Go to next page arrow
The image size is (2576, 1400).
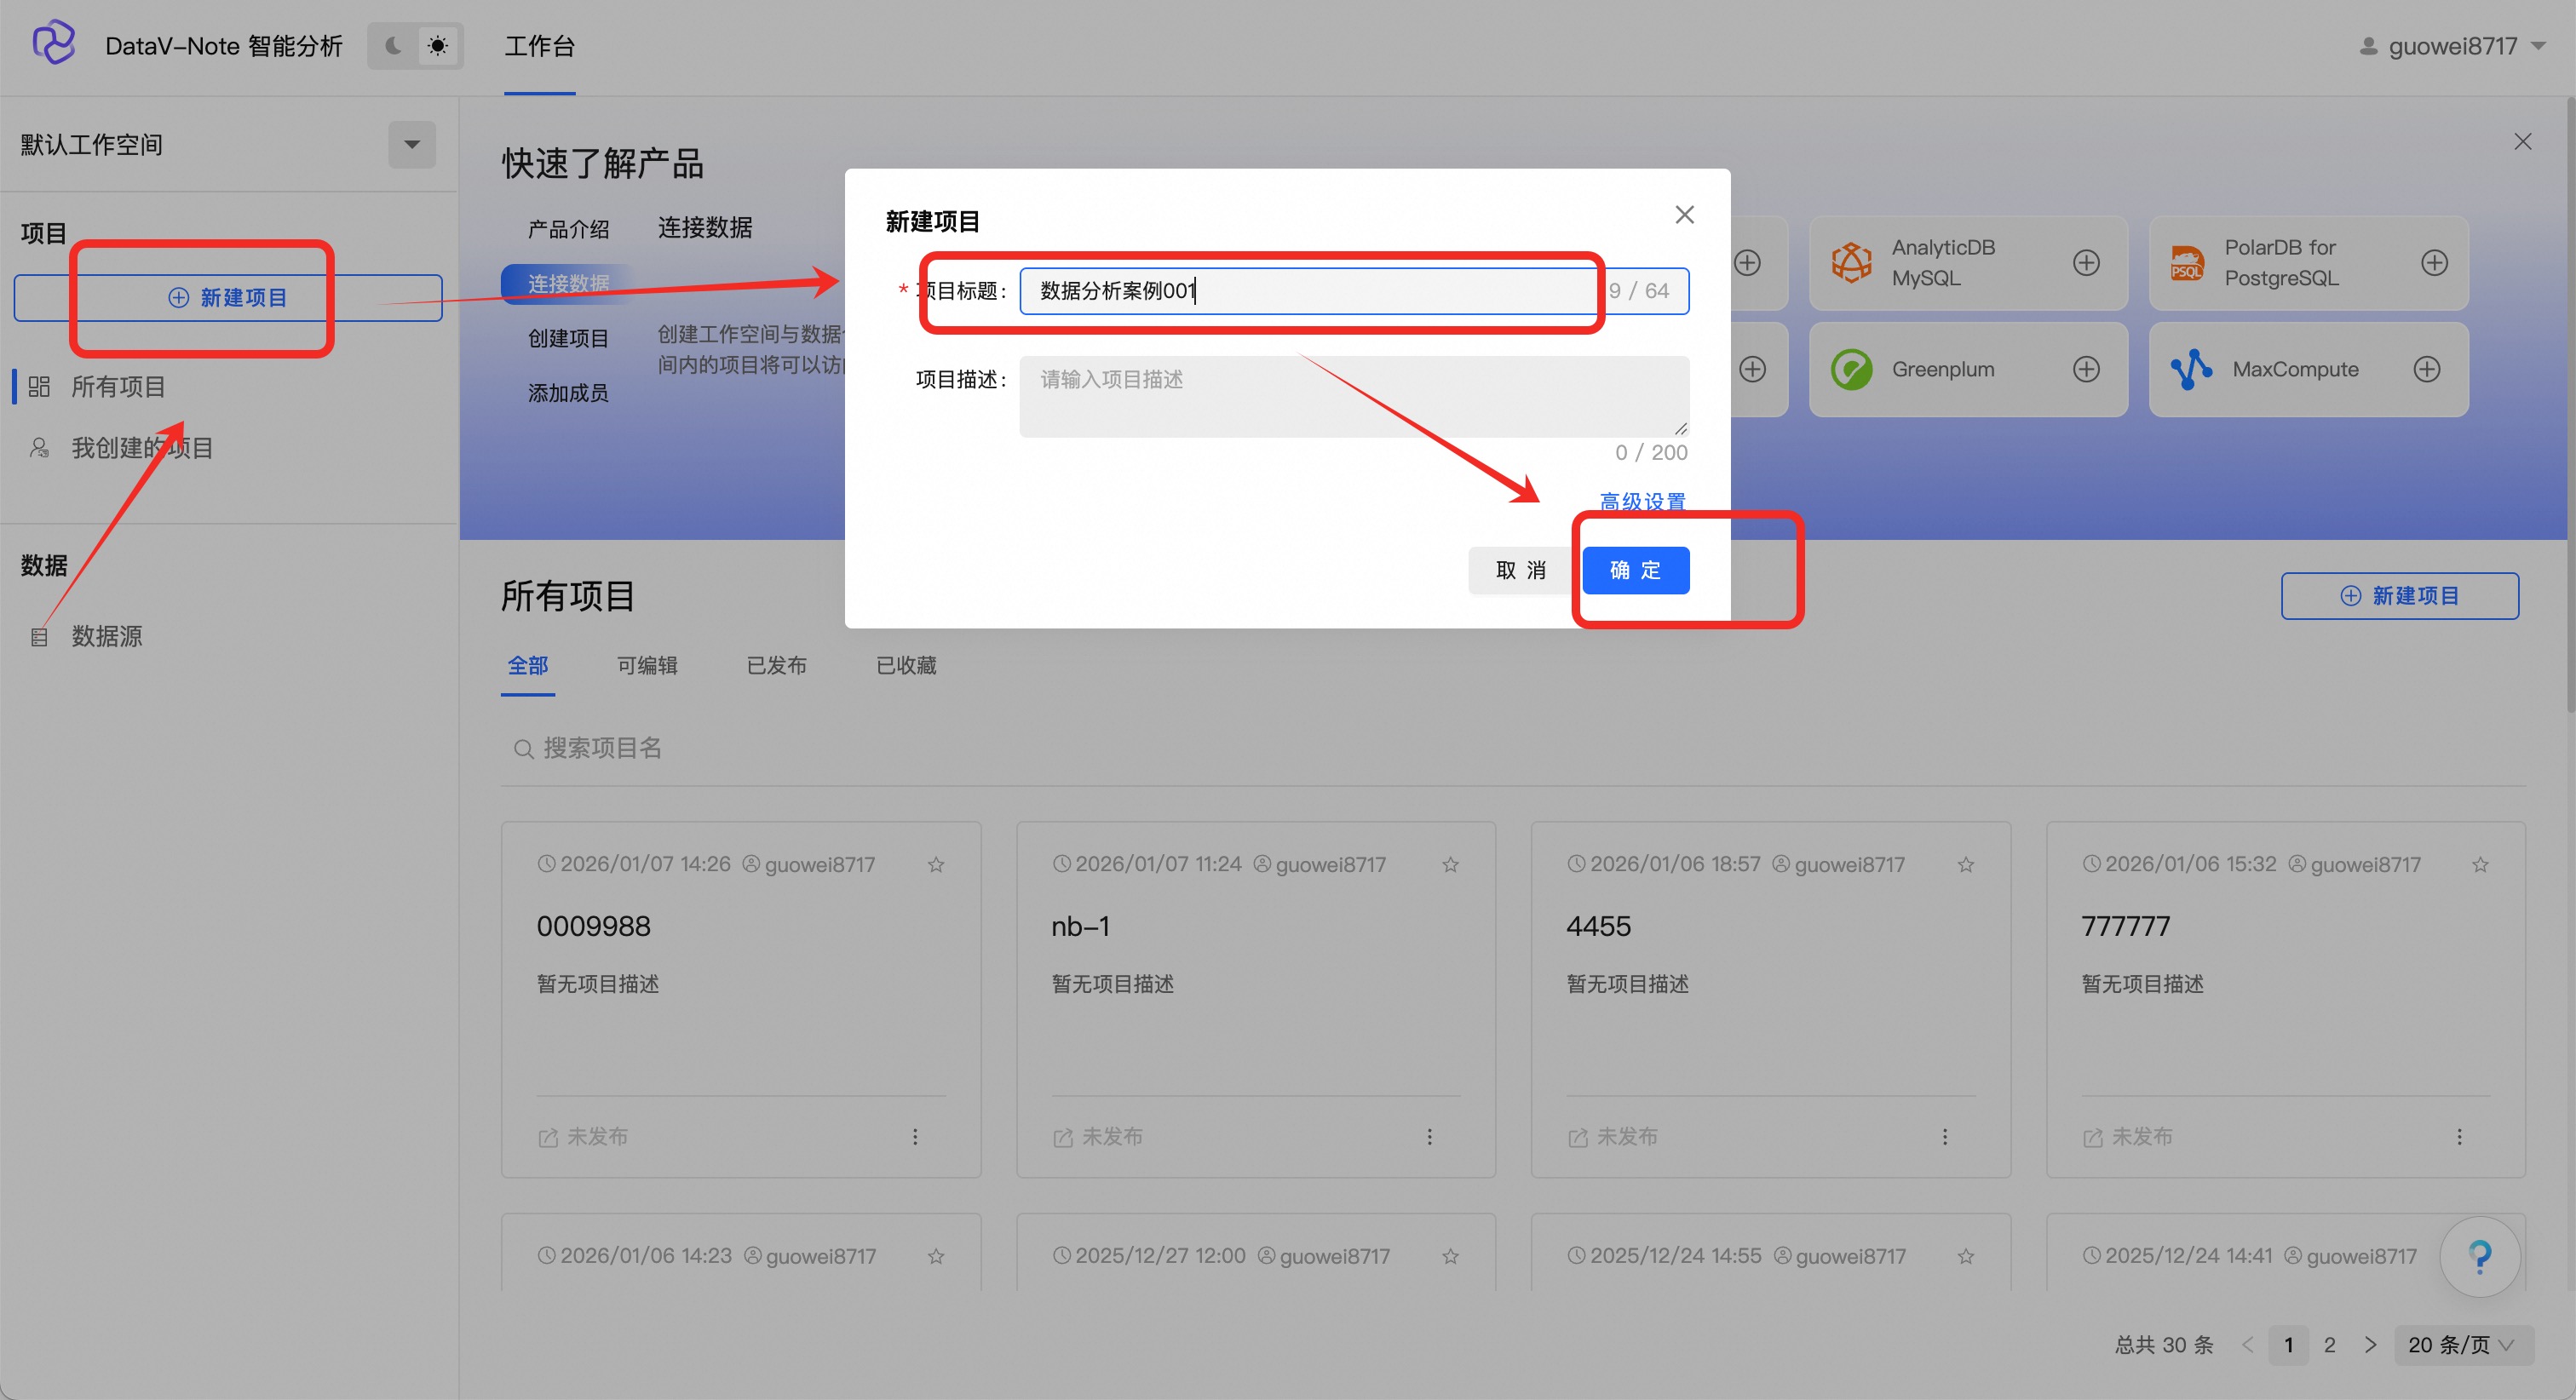click(x=2370, y=1345)
